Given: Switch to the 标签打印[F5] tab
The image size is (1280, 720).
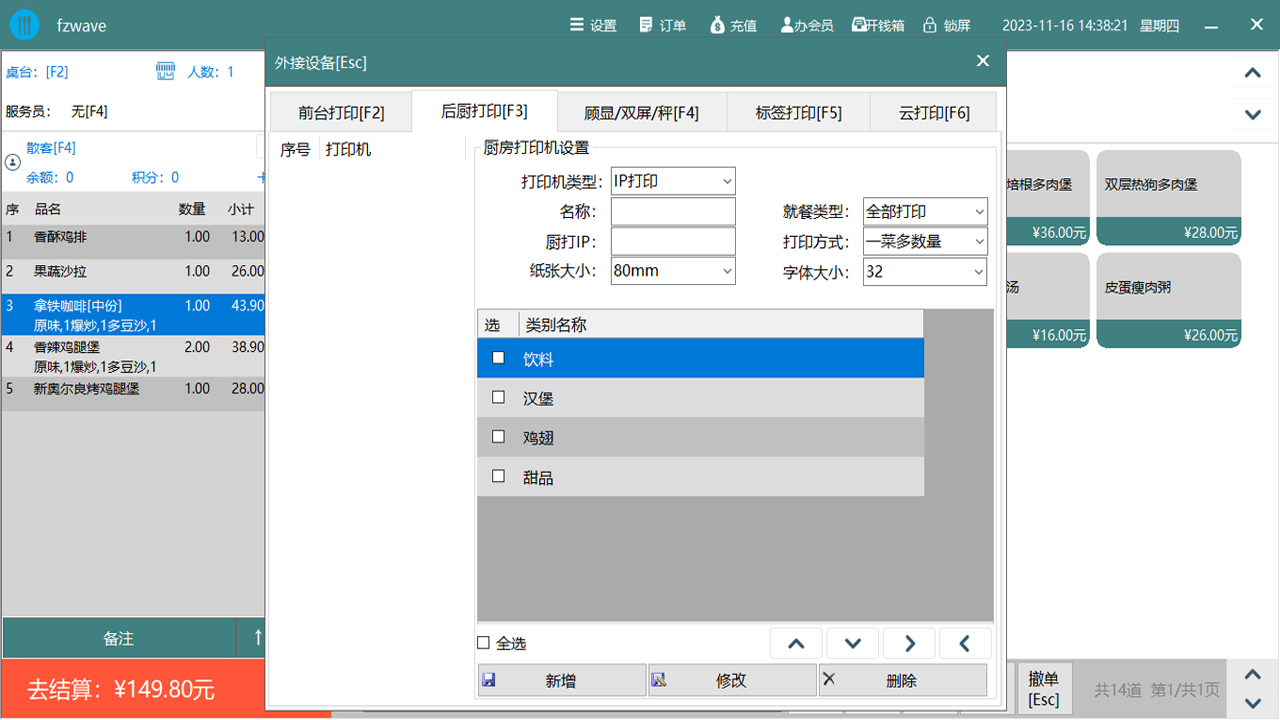Looking at the screenshot, I should tap(797, 111).
